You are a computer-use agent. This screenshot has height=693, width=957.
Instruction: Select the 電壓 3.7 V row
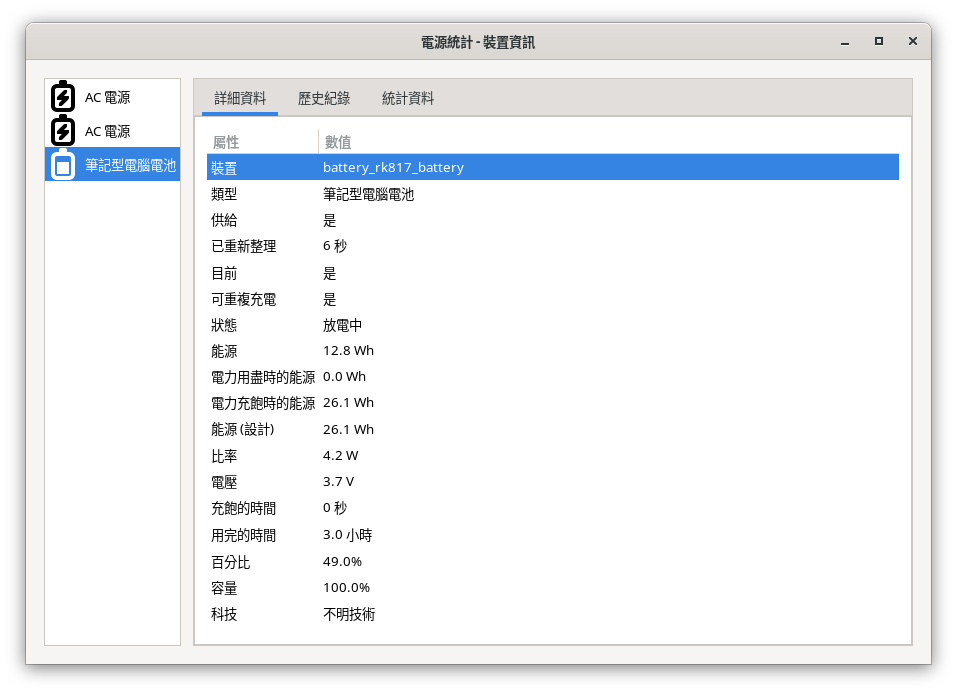552,482
